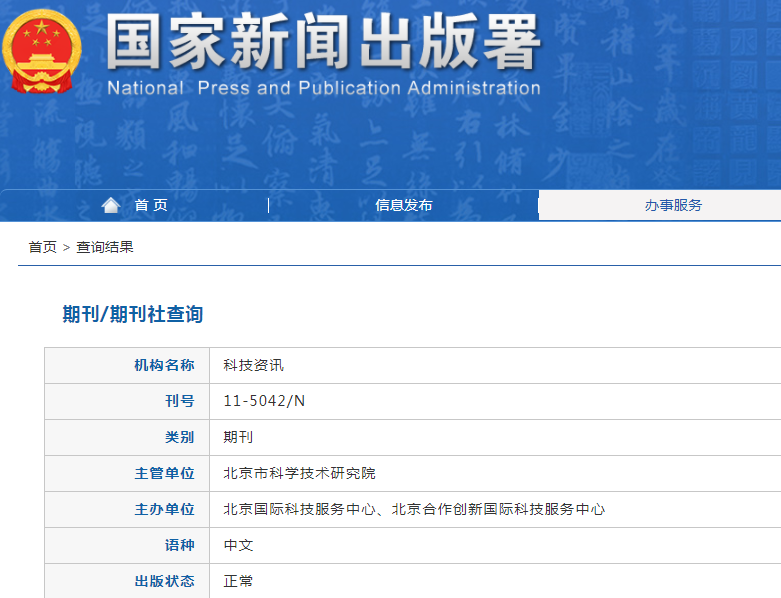Click the 北京市科学技术研究院 value cell
Image resolution: width=781 pixels, height=598 pixels.
pyautogui.click(x=300, y=473)
